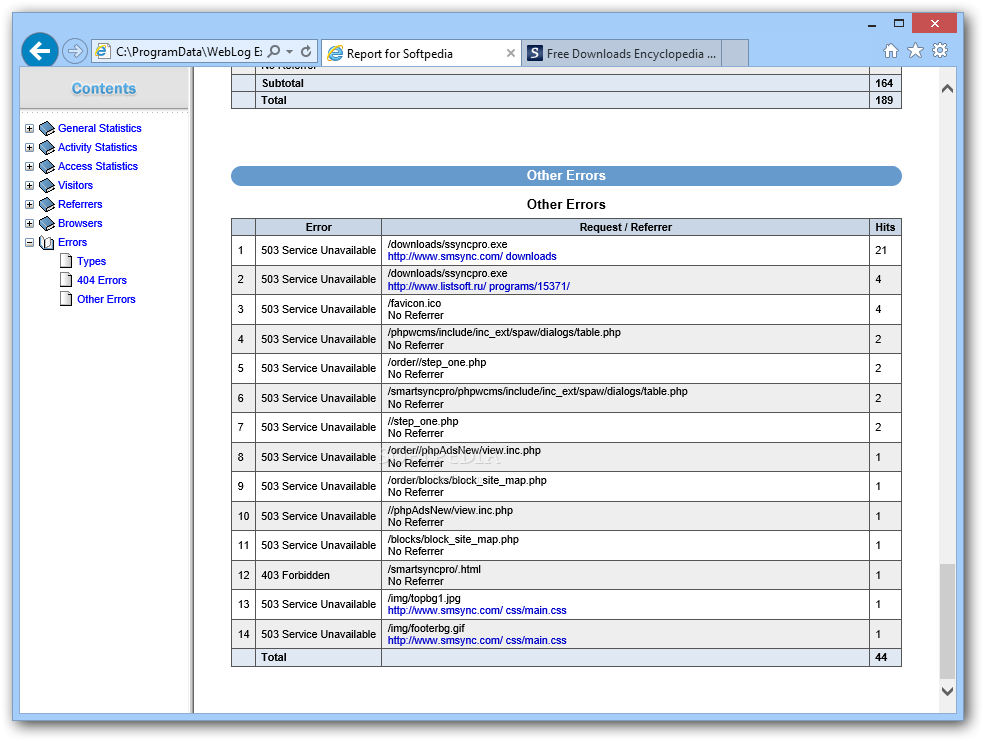Click the page icon beside Types
The height and width of the screenshot is (741, 984).
point(66,261)
